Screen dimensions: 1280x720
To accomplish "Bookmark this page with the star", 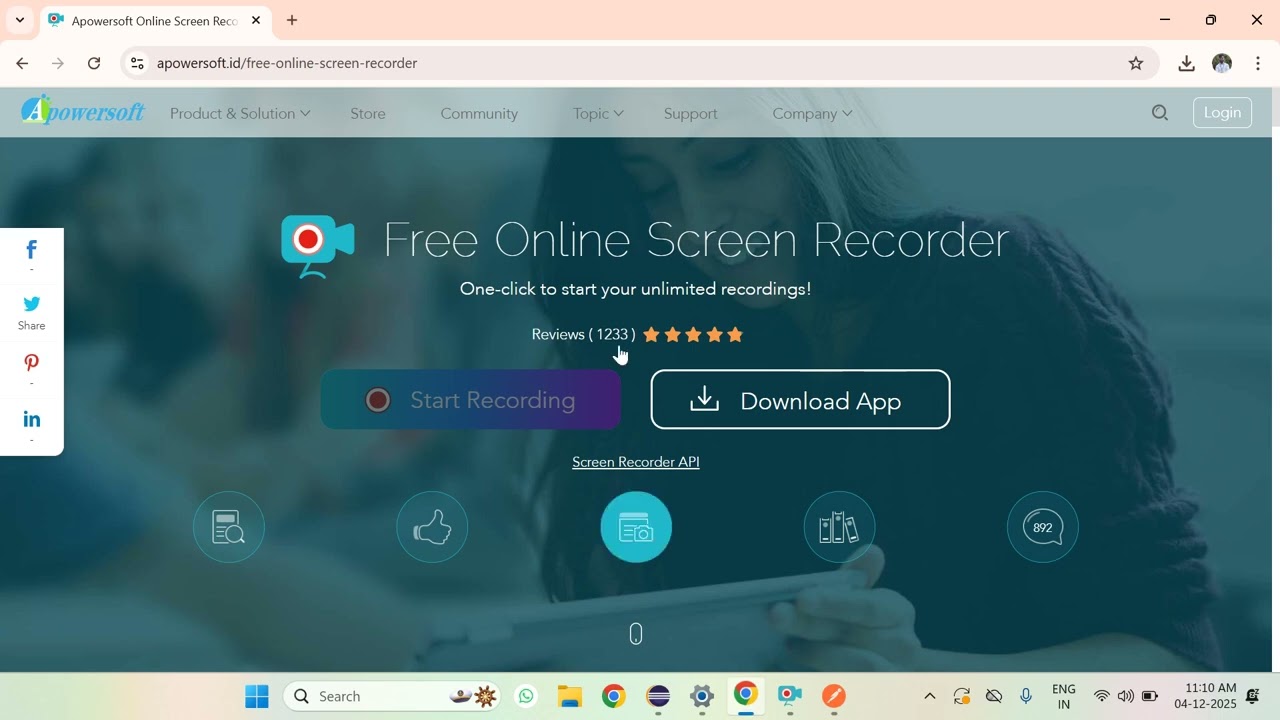I will click(1136, 63).
